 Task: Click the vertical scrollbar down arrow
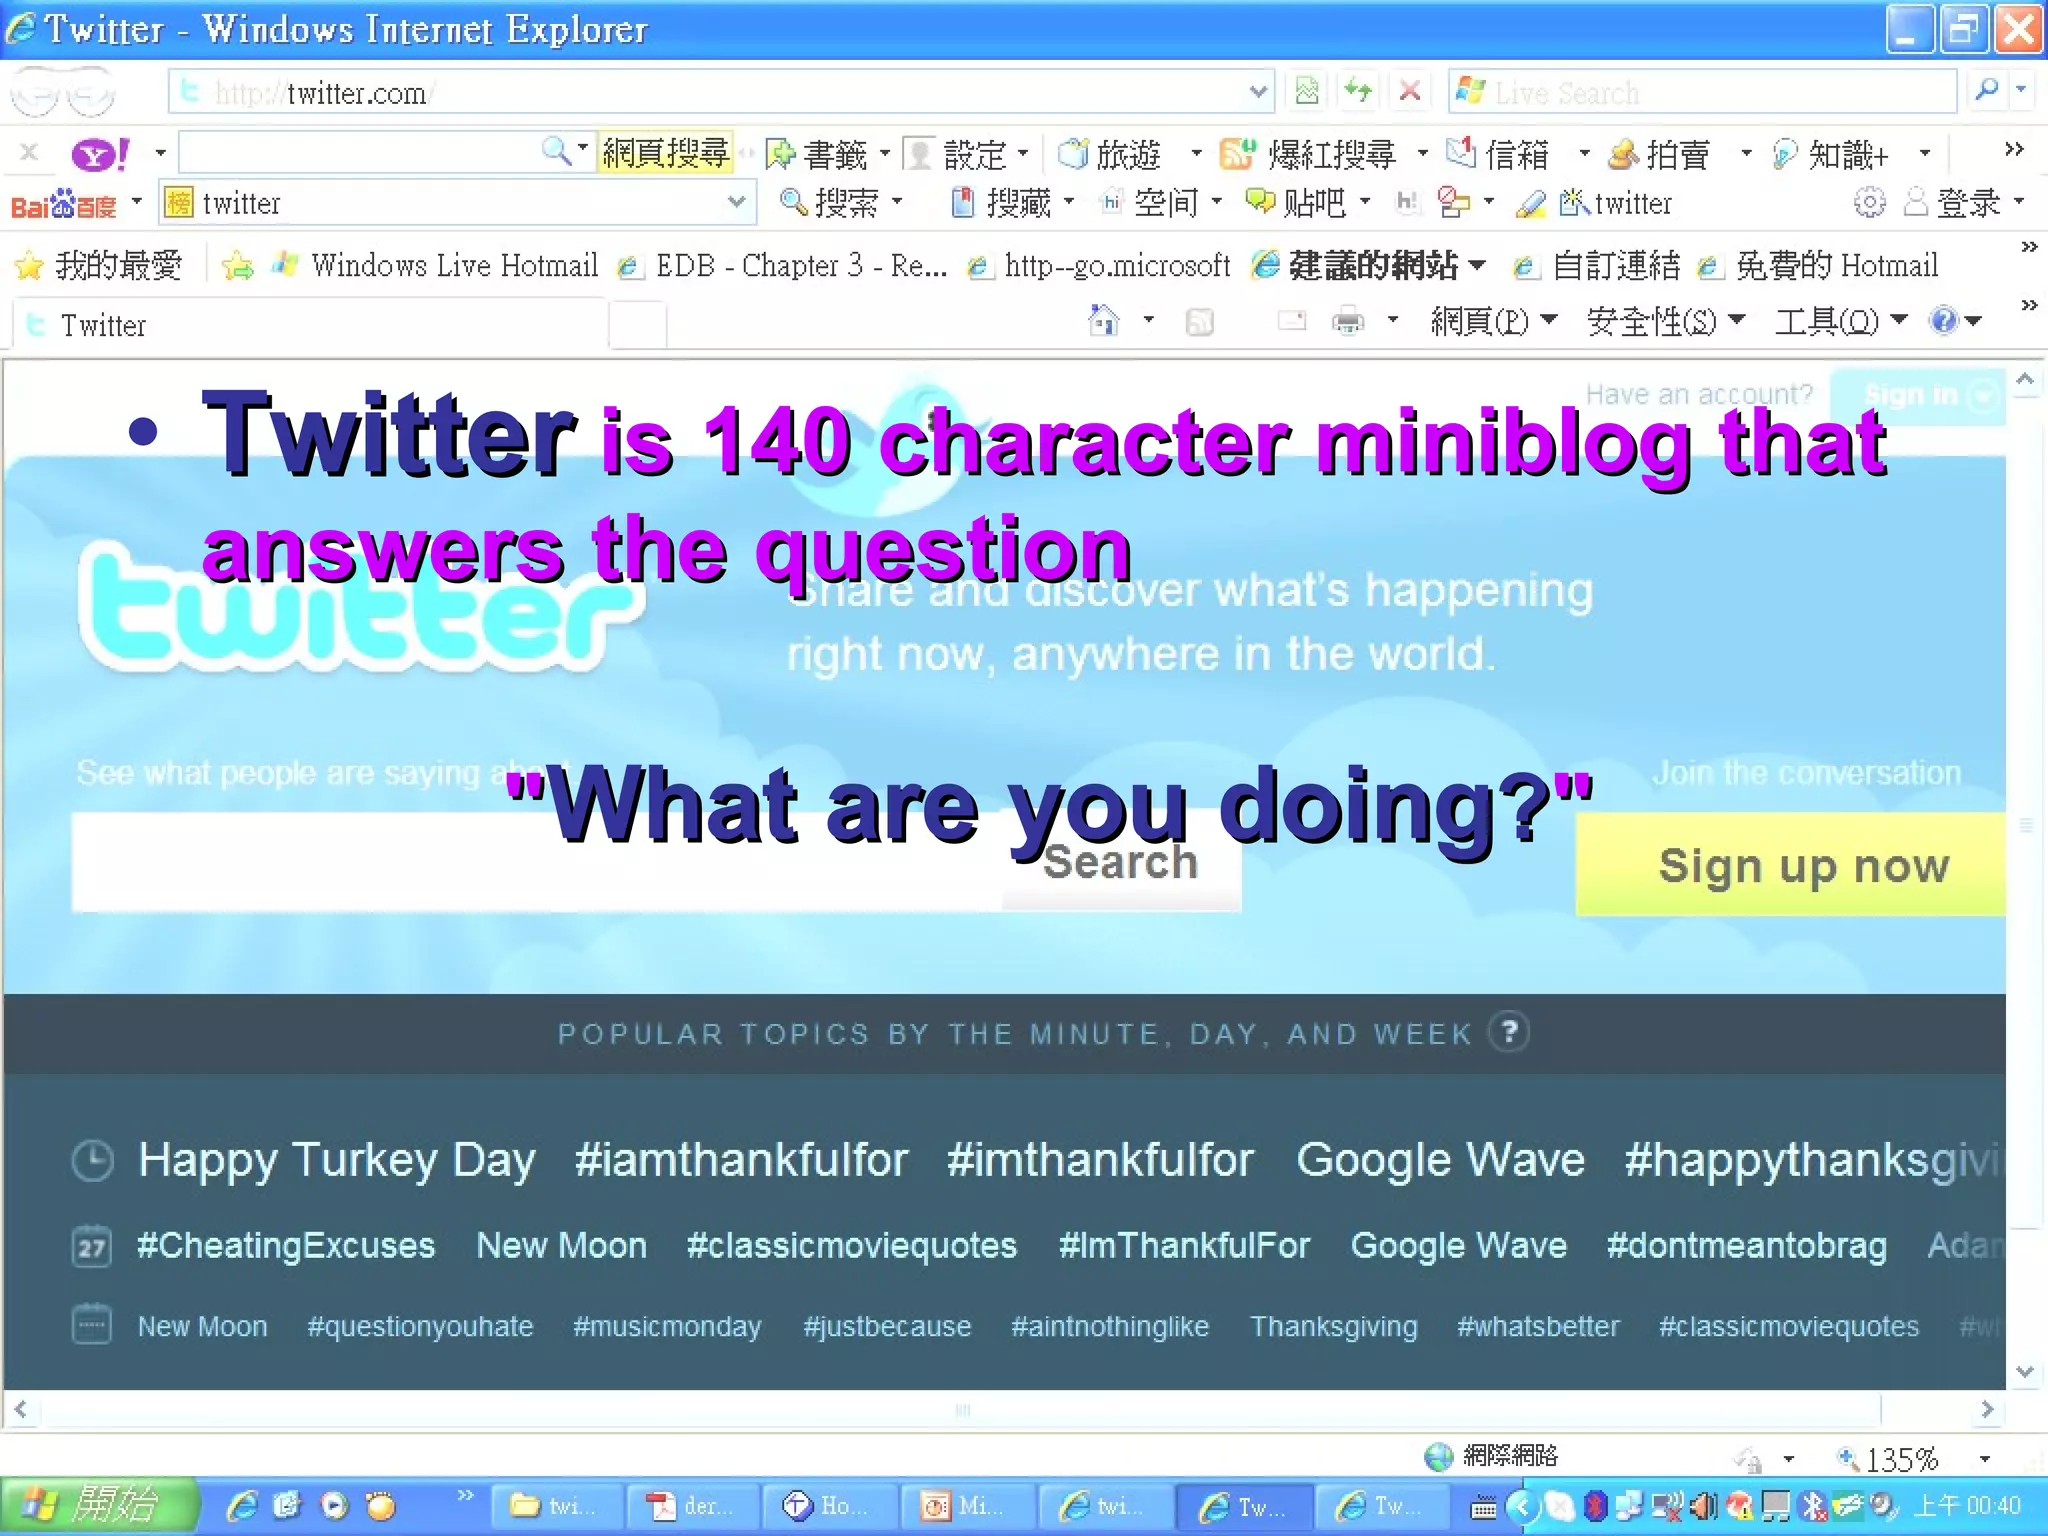coord(2025,1372)
